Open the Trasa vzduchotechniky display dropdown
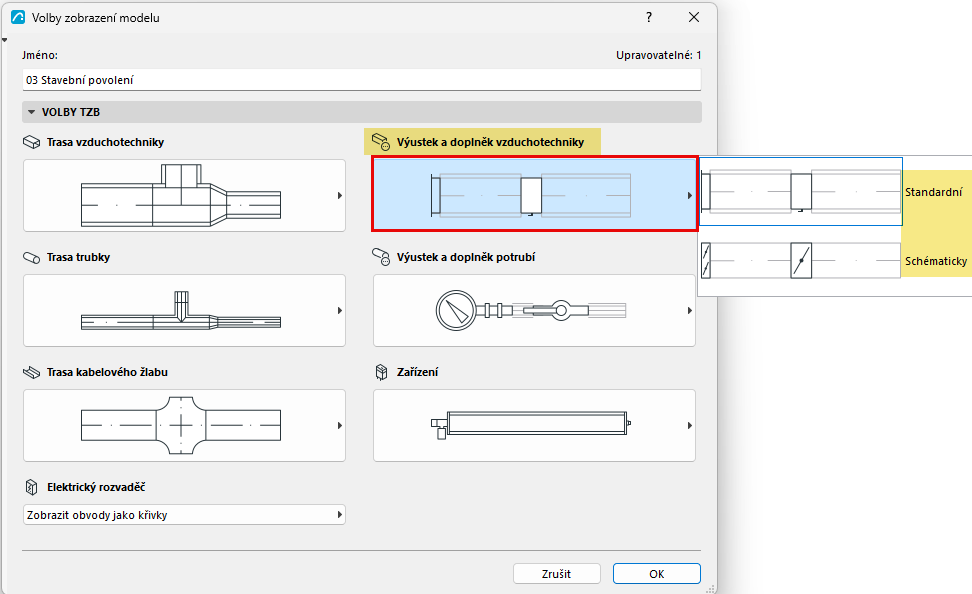Viewport: 972px width, 594px height. pos(184,195)
